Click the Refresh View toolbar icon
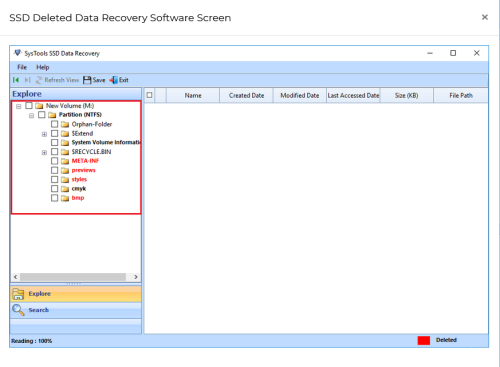Viewport: 500px width, 367px height. [39, 80]
